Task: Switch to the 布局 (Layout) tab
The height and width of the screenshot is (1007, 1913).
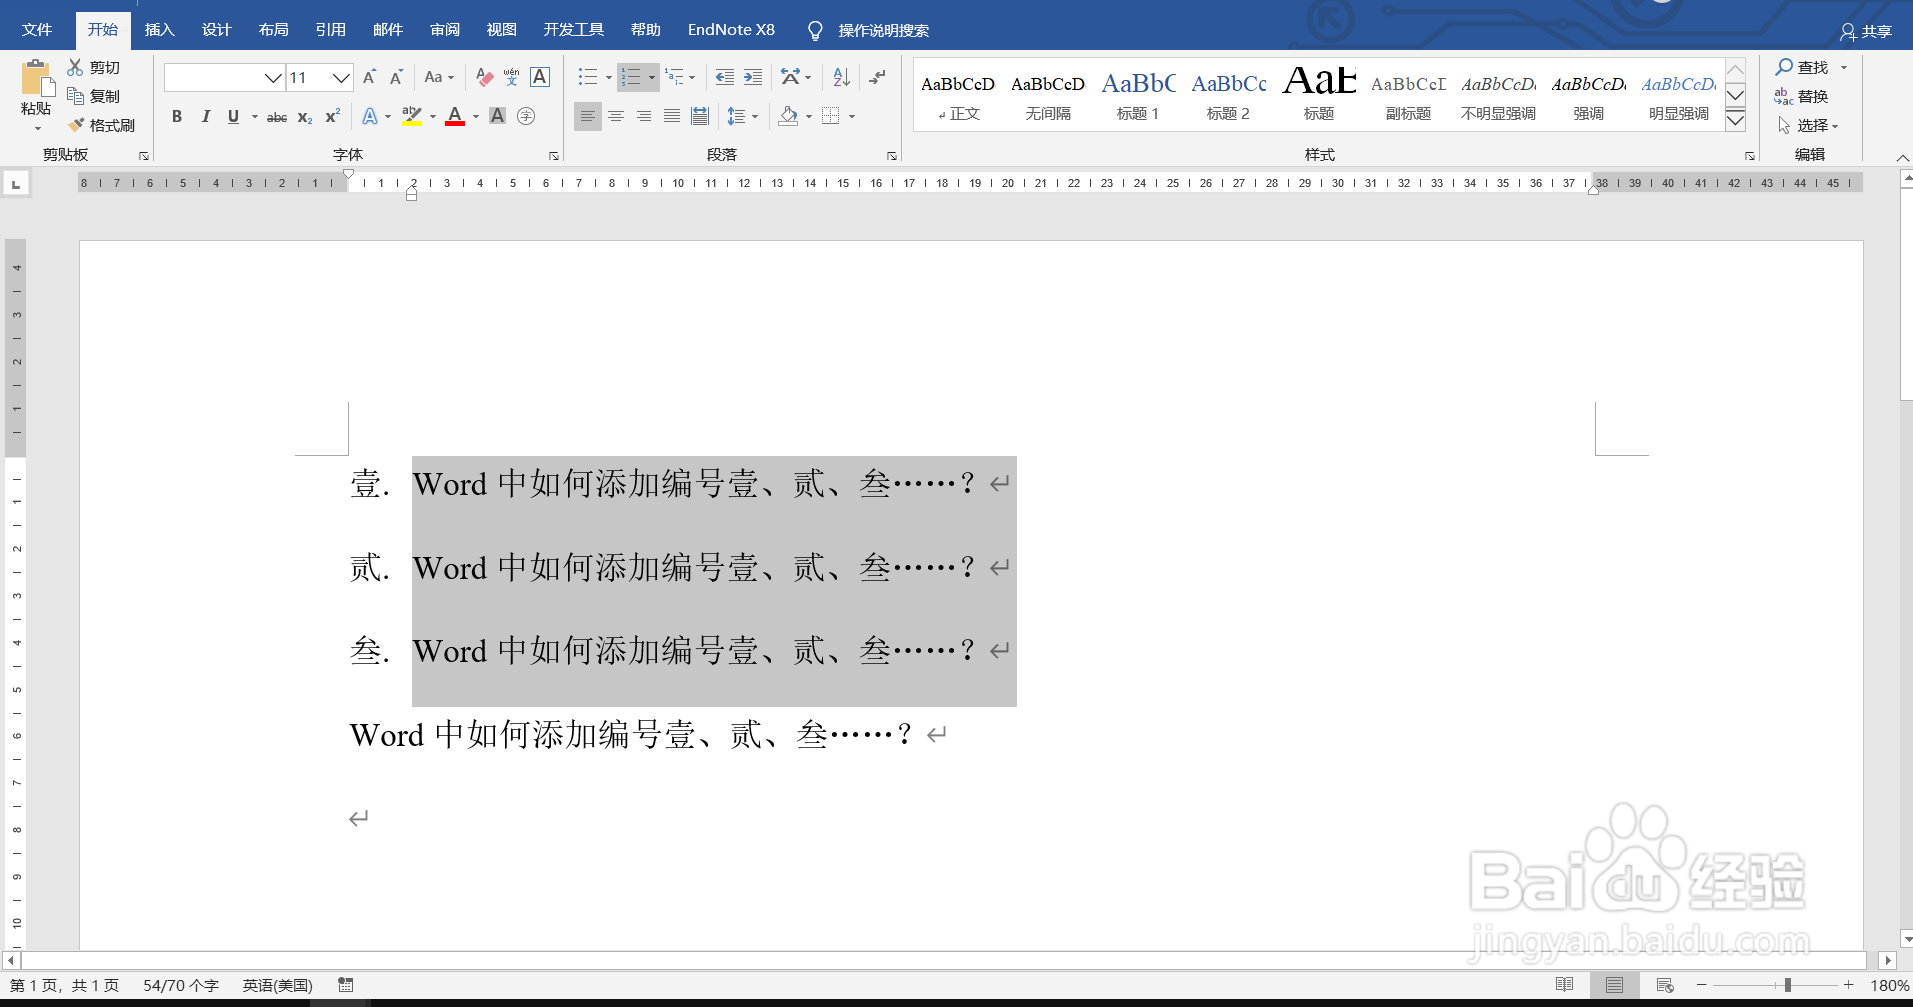Action: point(273,30)
